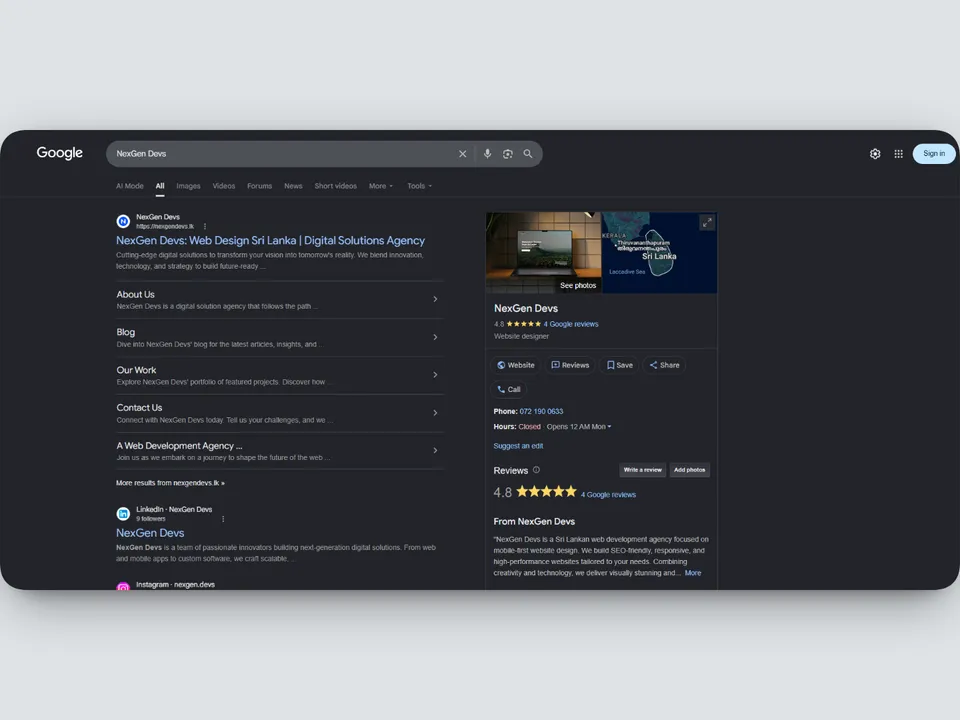960x720 pixels.
Task: Open 4 Google reviews link beside large stars
Action: tap(608, 495)
